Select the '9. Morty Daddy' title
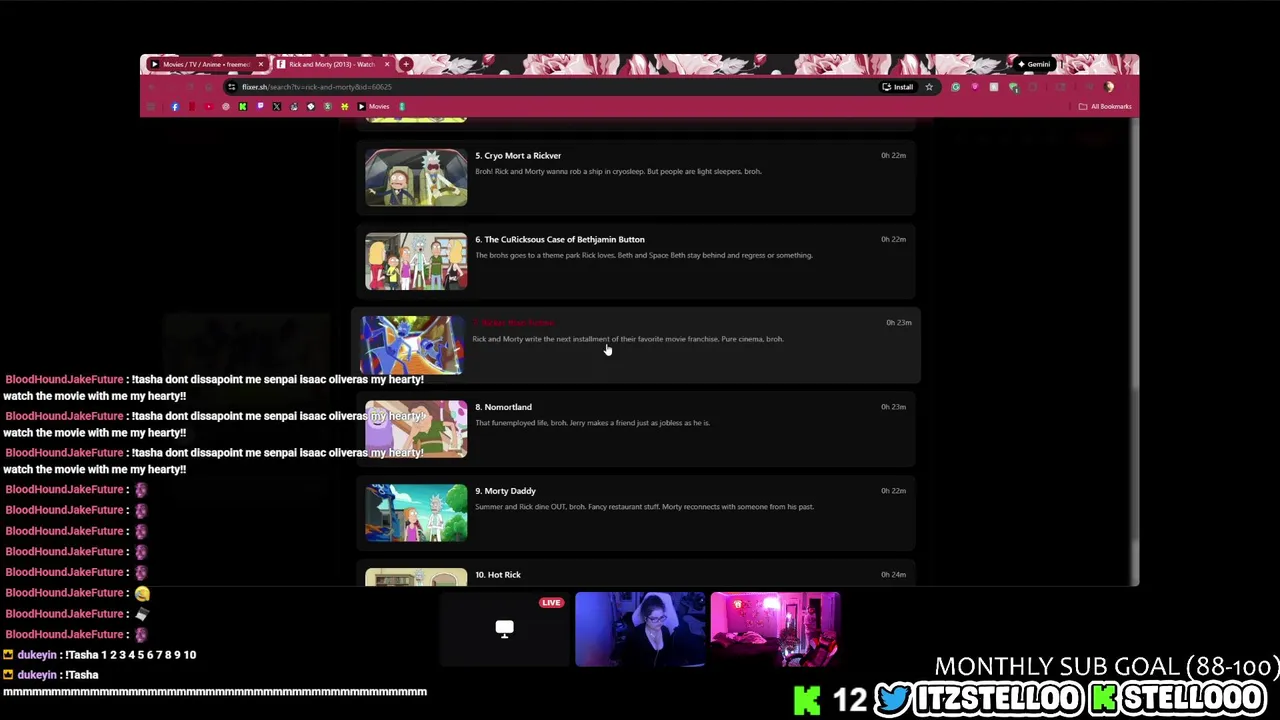This screenshot has height=720, width=1280. tap(505, 491)
